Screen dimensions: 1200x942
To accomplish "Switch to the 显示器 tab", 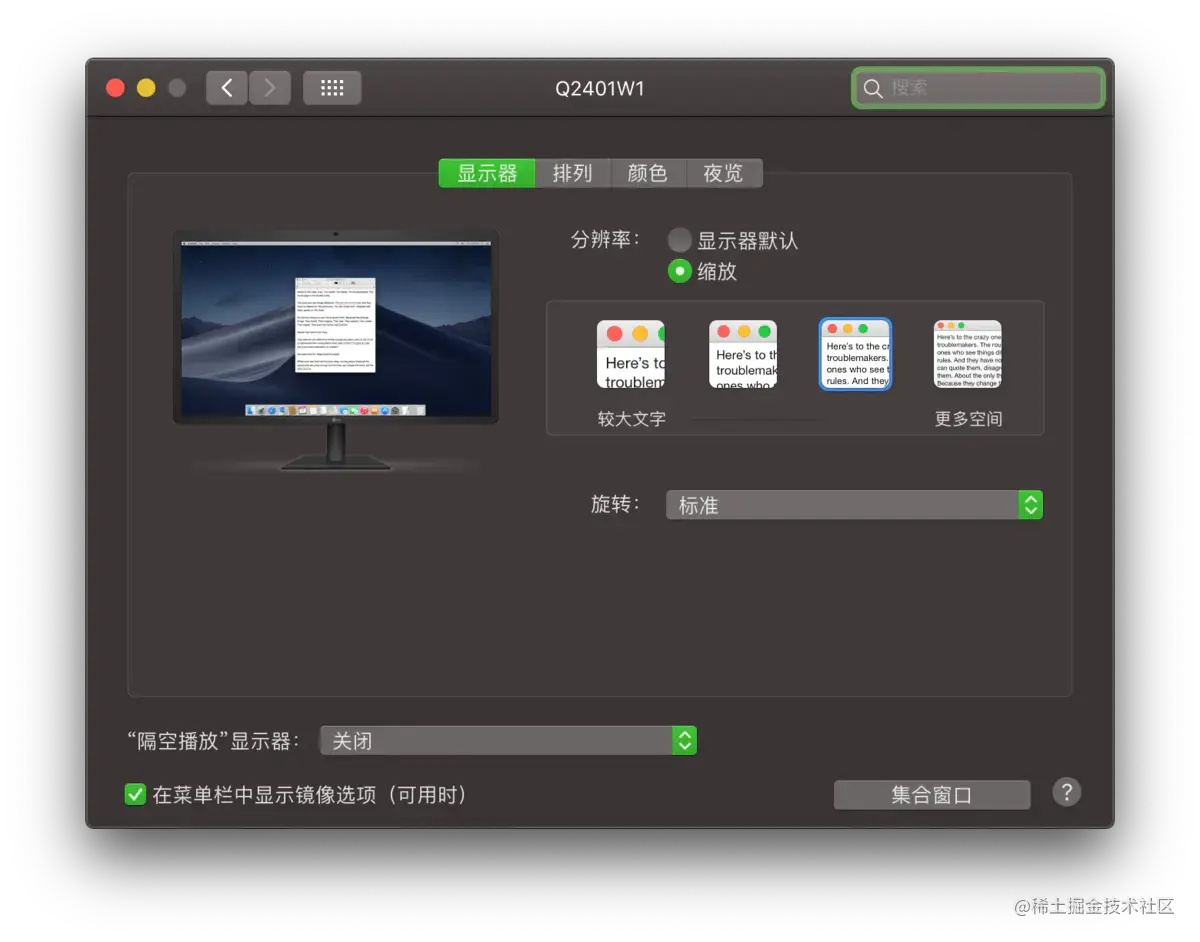I will click(487, 173).
